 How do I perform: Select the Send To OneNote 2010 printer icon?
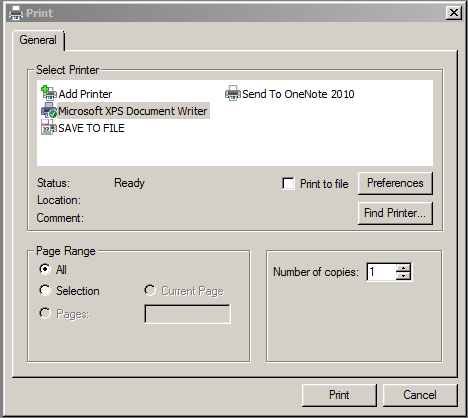(233, 93)
